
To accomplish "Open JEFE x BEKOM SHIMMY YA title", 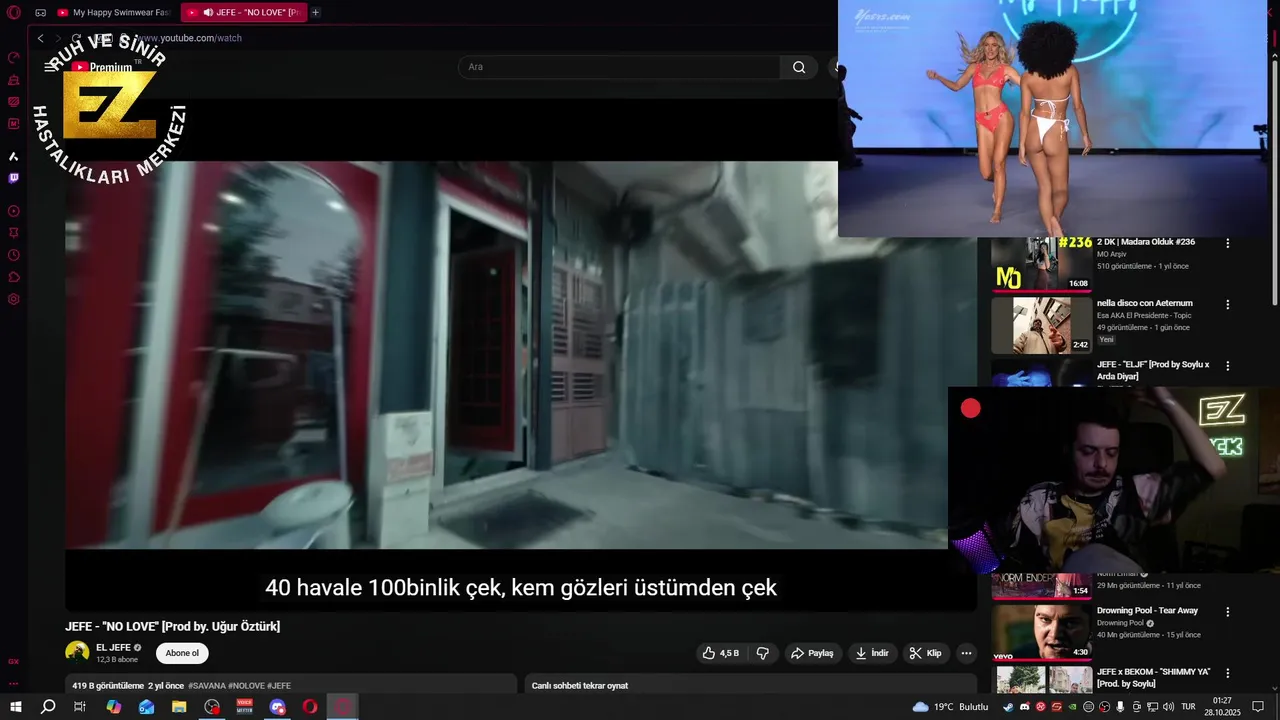I will click(1153, 677).
